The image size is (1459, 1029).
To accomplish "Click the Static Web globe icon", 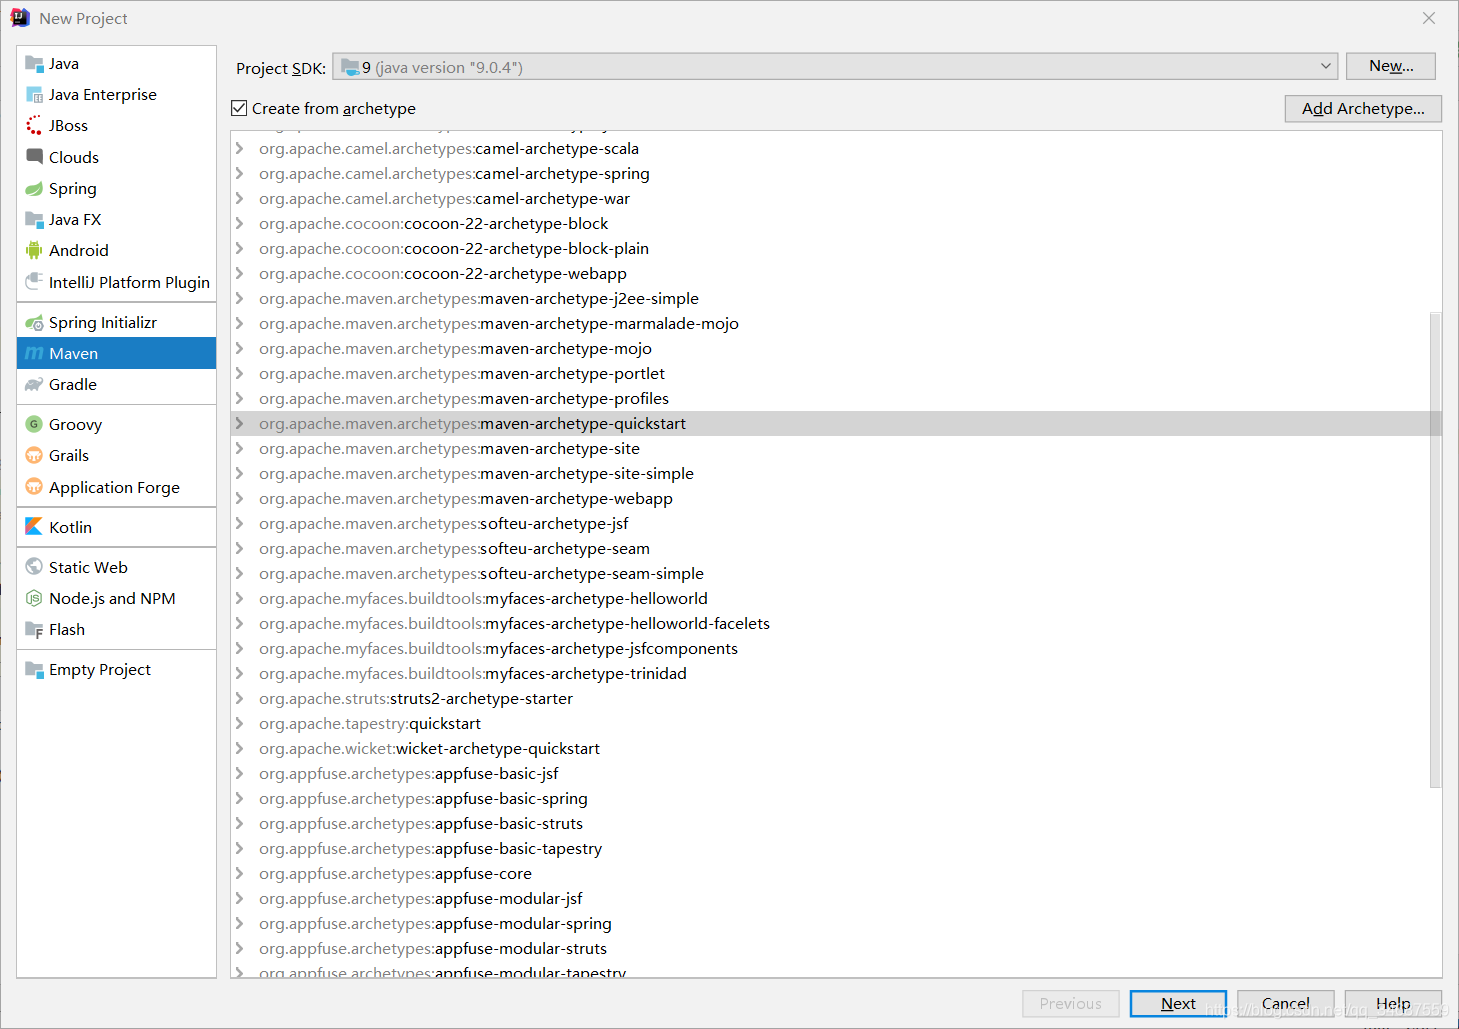I will [34, 567].
